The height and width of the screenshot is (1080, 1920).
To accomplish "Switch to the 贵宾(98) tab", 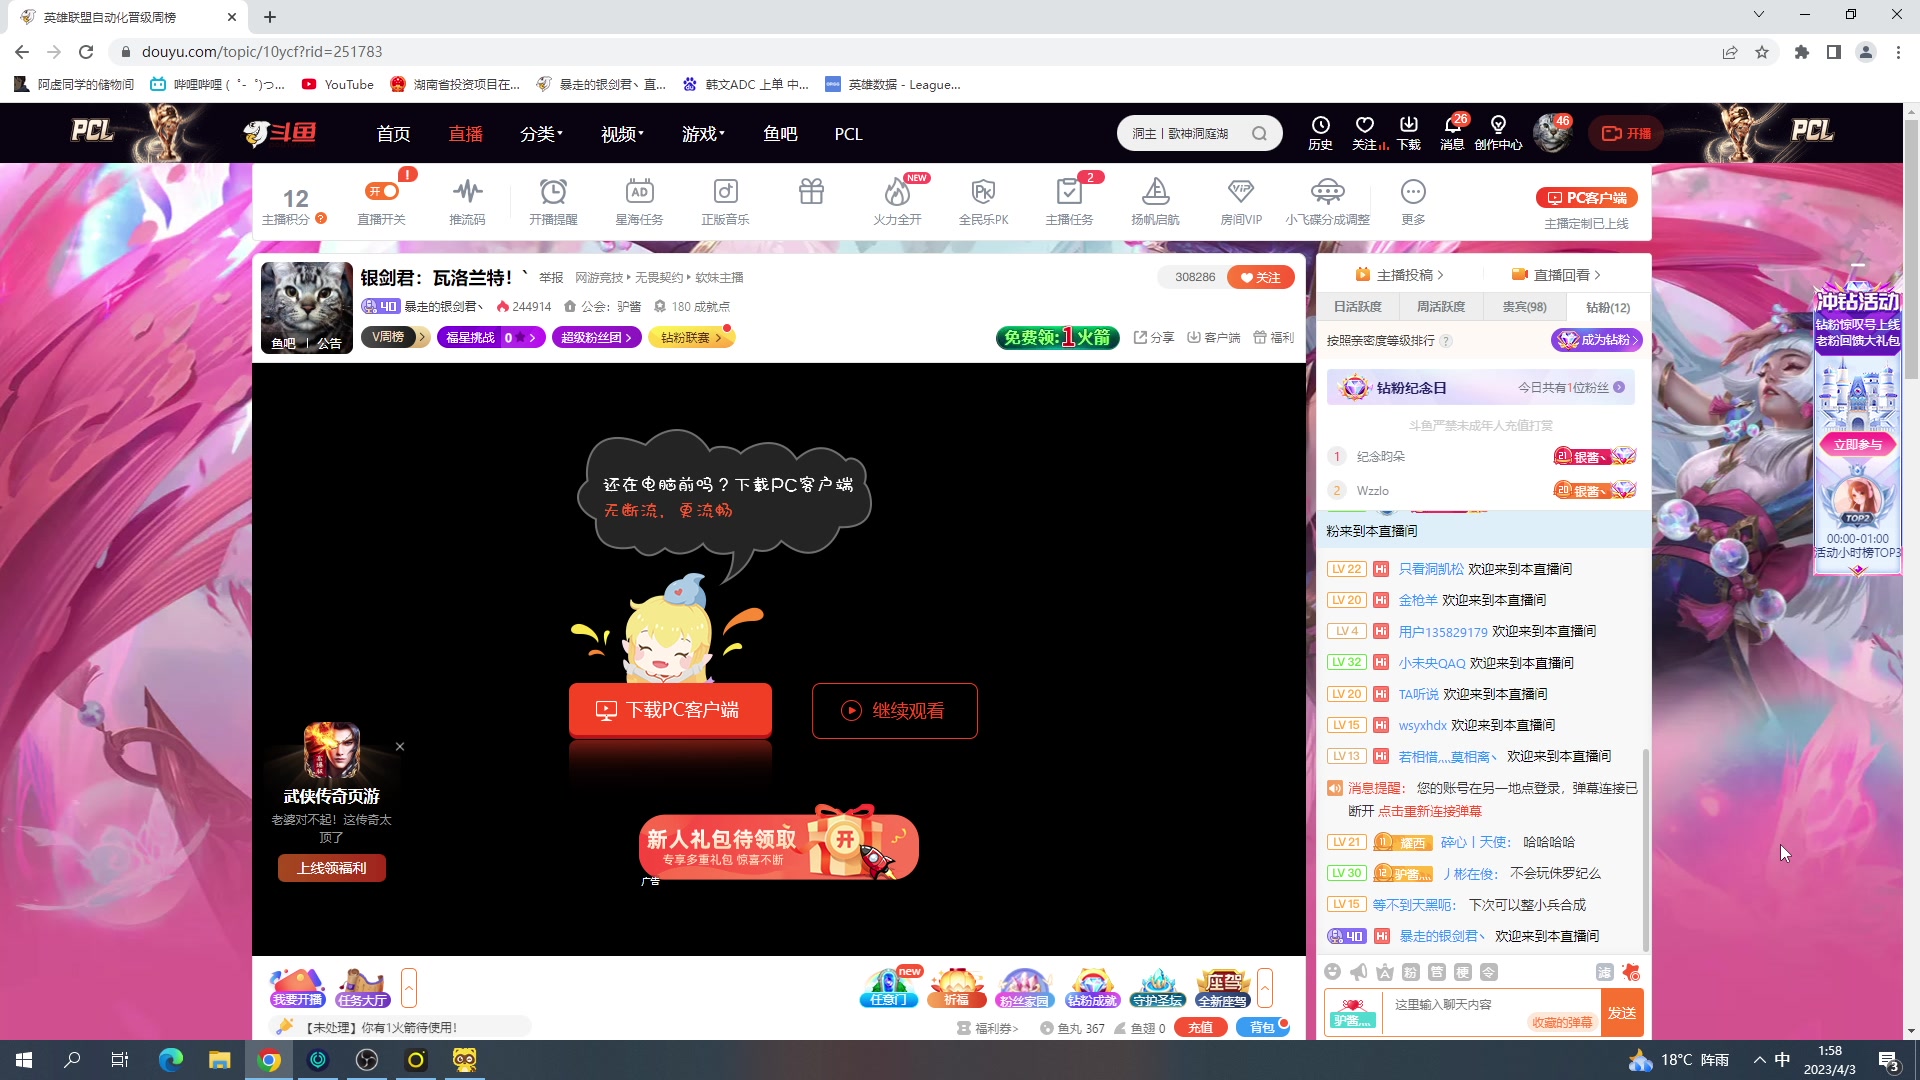I will click(1523, 307).
